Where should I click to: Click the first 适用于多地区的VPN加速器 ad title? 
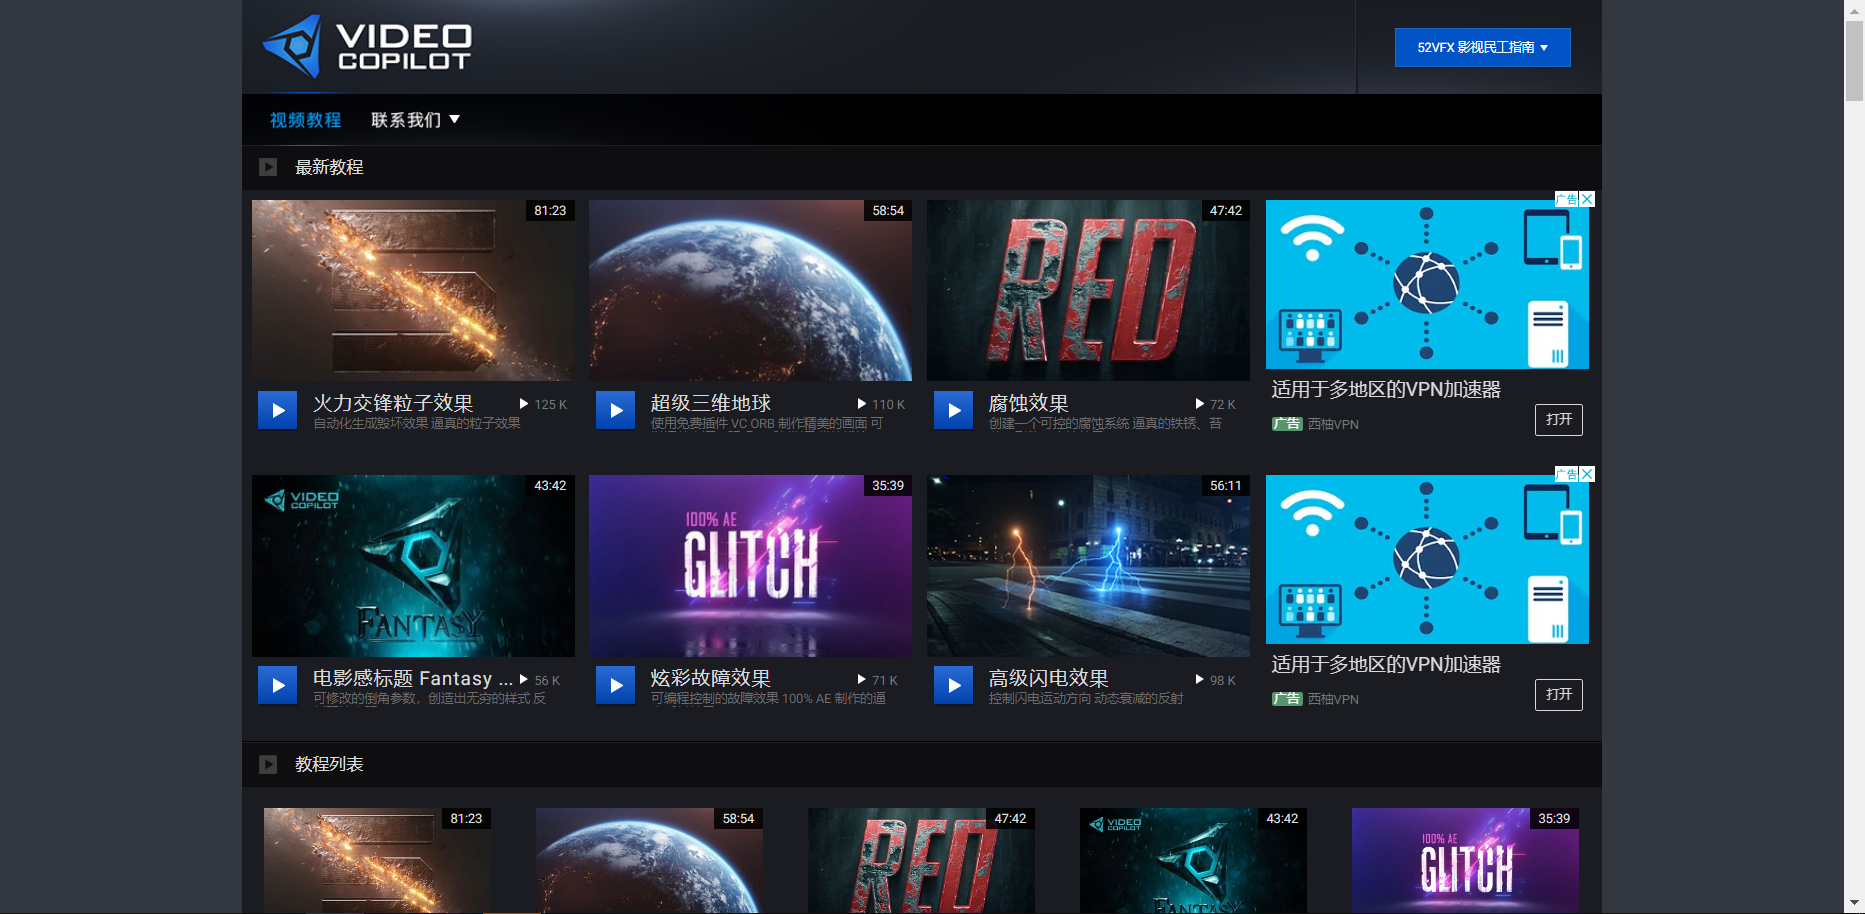[1386, 390]
